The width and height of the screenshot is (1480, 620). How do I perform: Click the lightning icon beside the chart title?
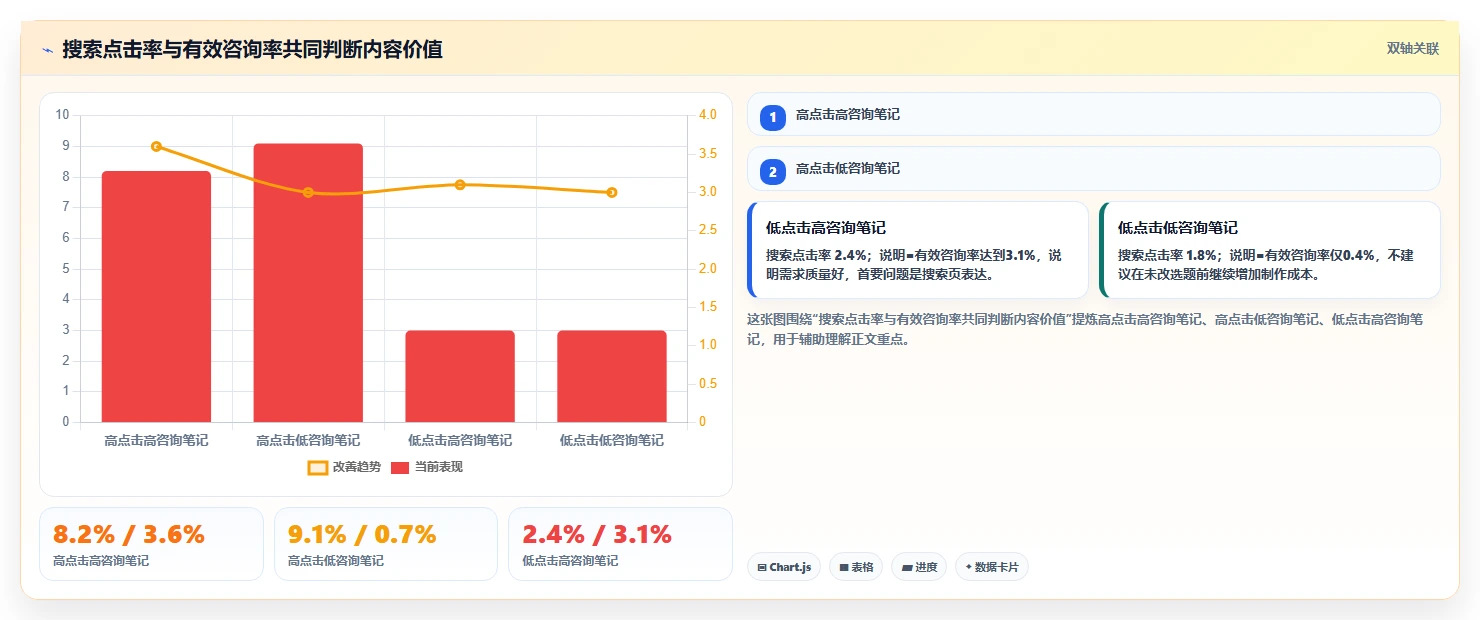point(47,50)
